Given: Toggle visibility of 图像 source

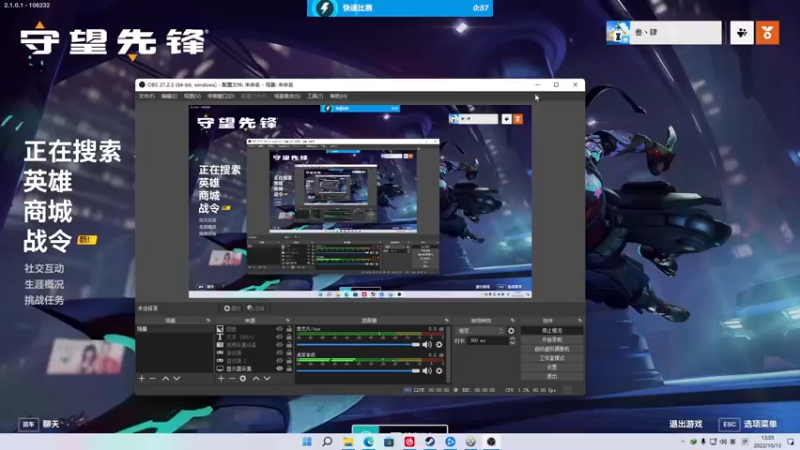Looking at the screenshot, I should (x=279, y=329).
